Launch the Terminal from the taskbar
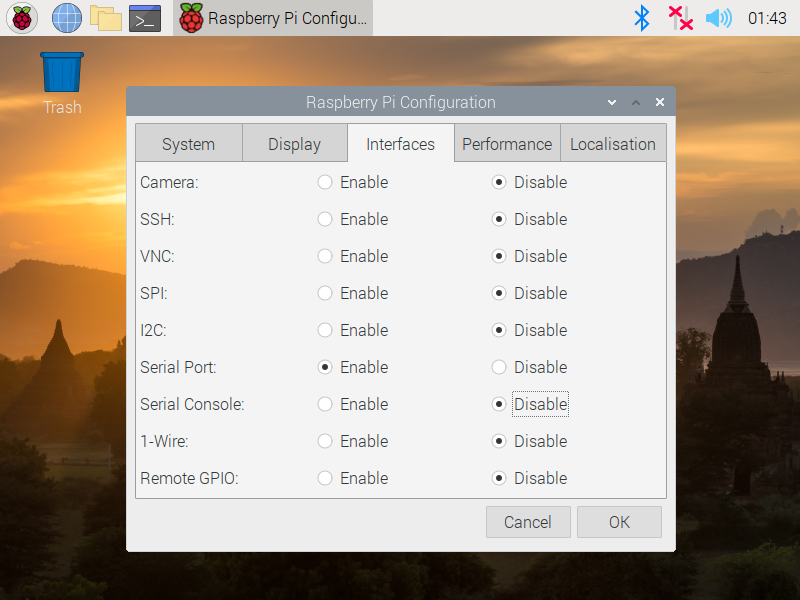Screen dimensions: 800x600 (145, 18)
